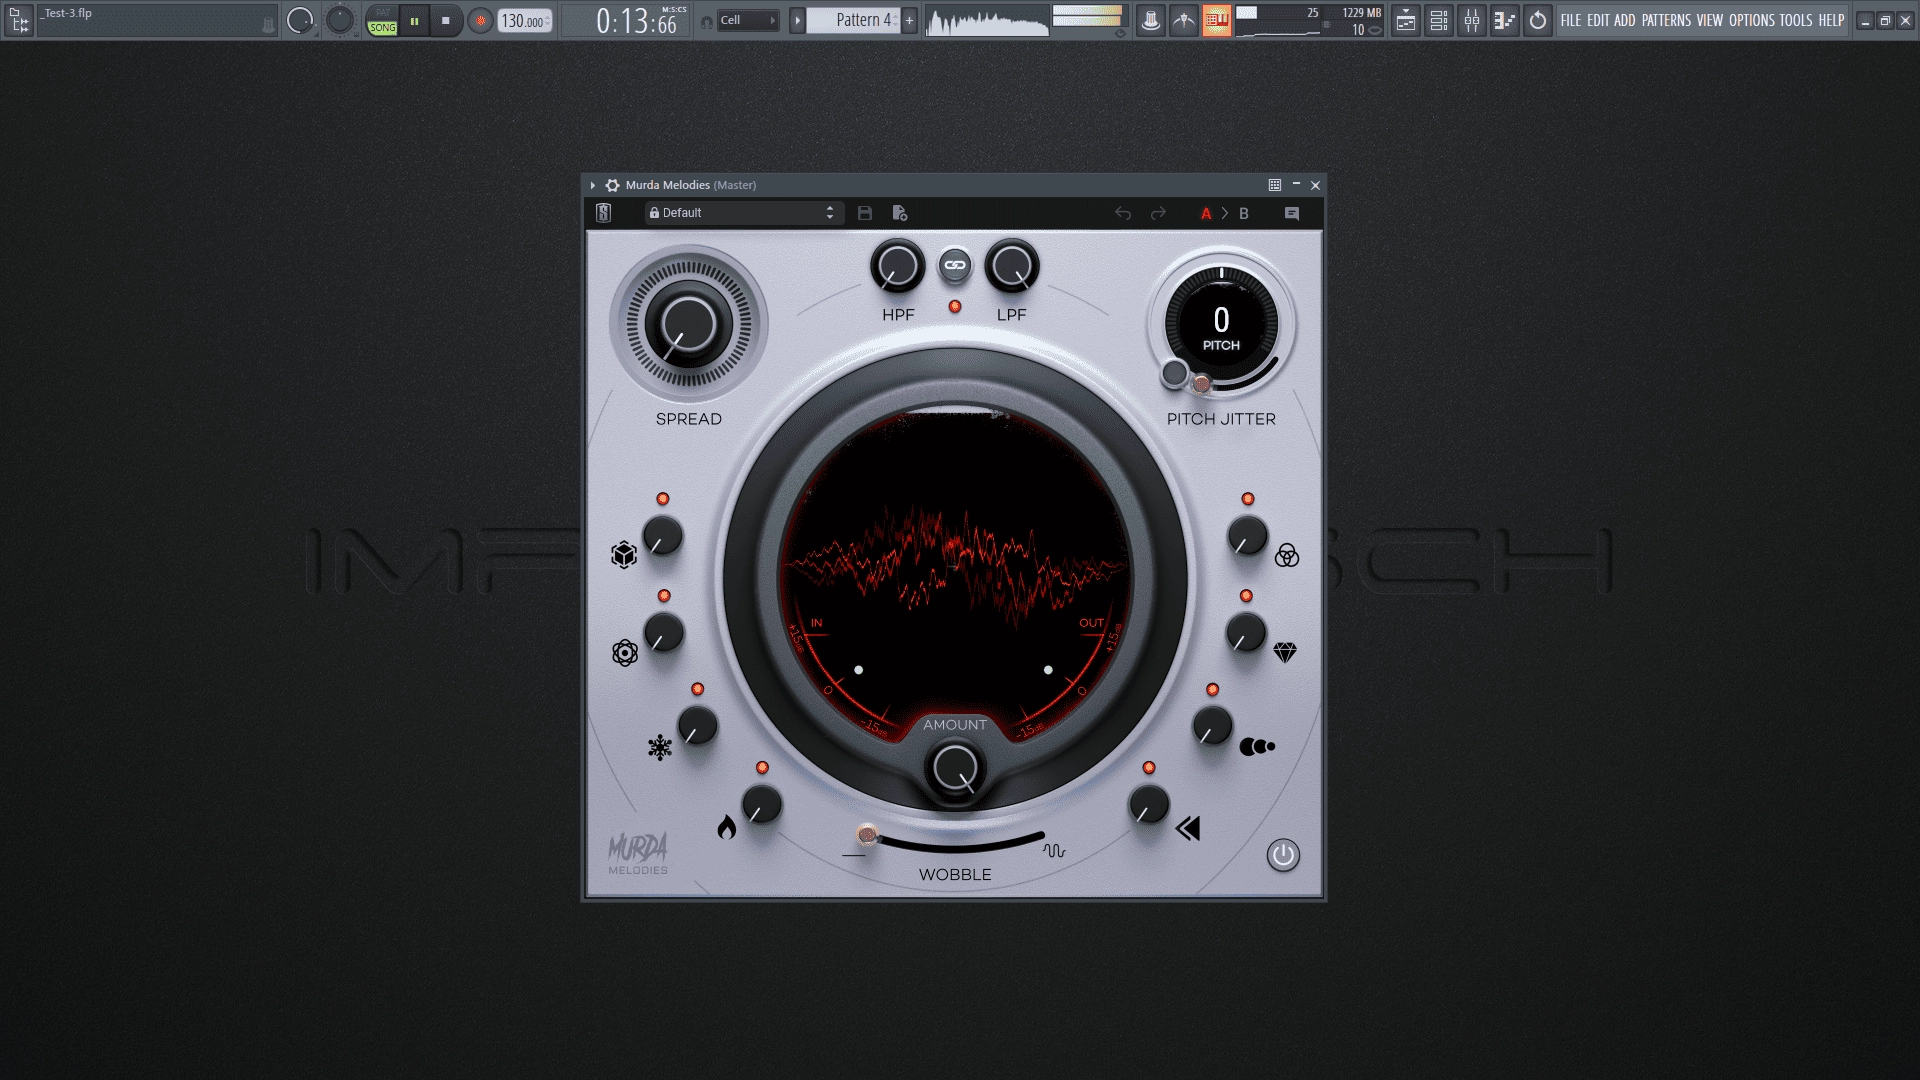This screenshot has height=1080, width=1920.
Task: Open the Cell snap dropdown
Action: [x=748, y=20]
